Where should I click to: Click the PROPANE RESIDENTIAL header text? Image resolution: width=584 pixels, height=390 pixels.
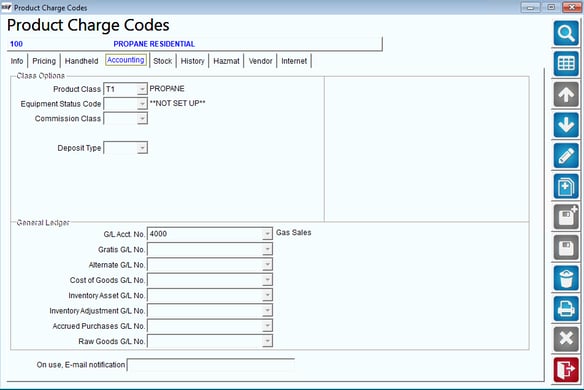(x=154, y=44)
